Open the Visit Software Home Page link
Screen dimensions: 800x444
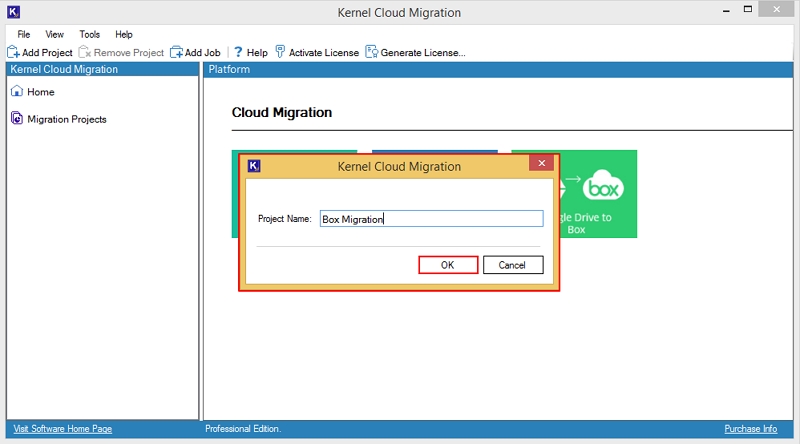[62, 429]
